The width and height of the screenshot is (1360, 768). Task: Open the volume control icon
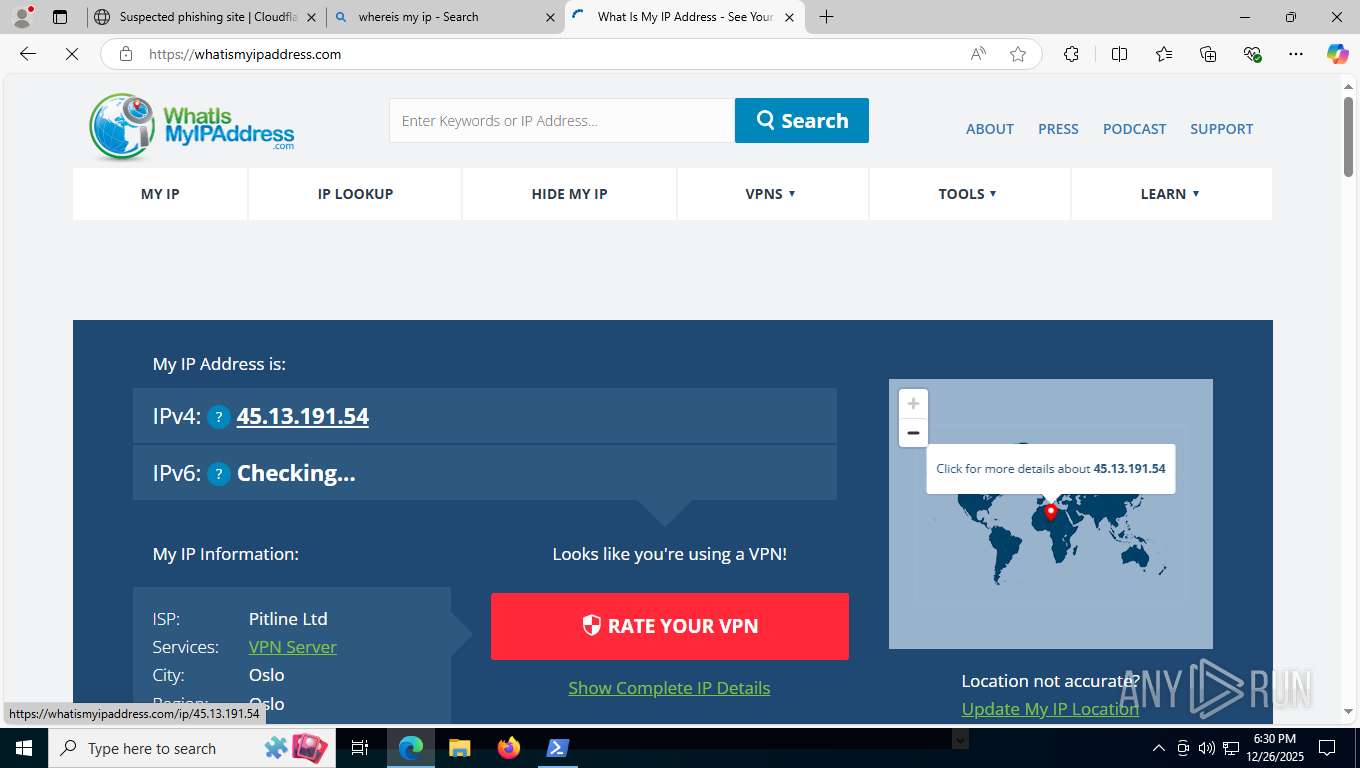(x=1206, y=748)
